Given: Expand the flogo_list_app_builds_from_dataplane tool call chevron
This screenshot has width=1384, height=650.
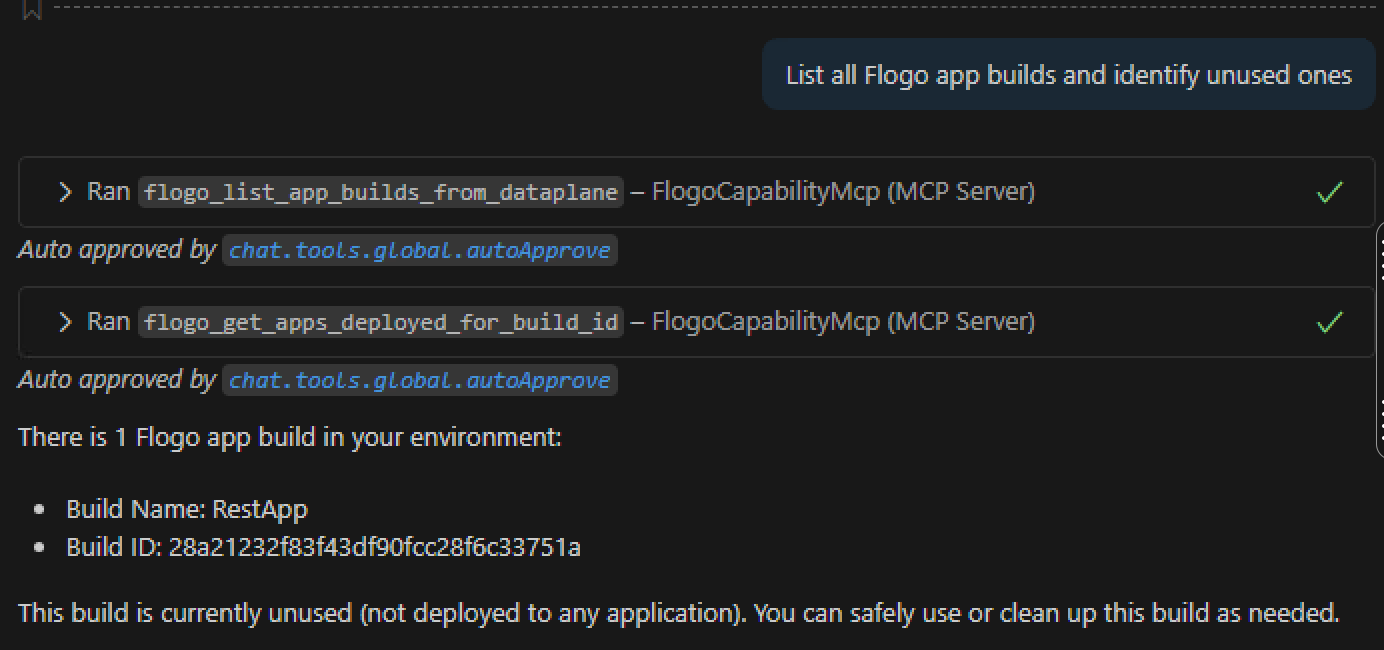Looking at the screenshot, I should tap(65, 192).
